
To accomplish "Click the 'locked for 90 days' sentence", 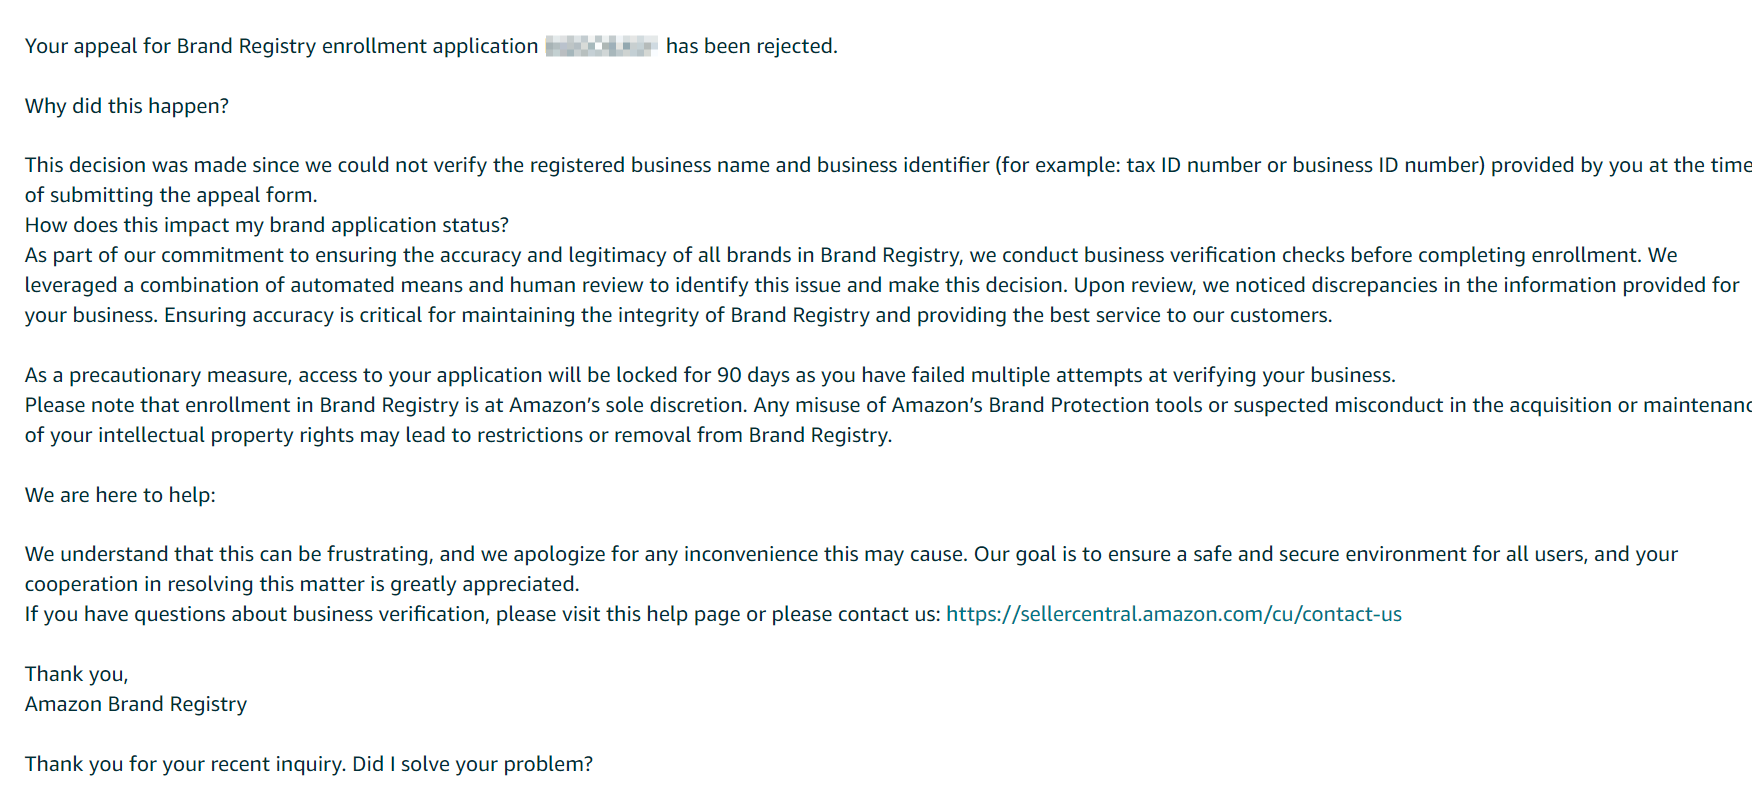I will pyautogui.click(x=710, y=375).
